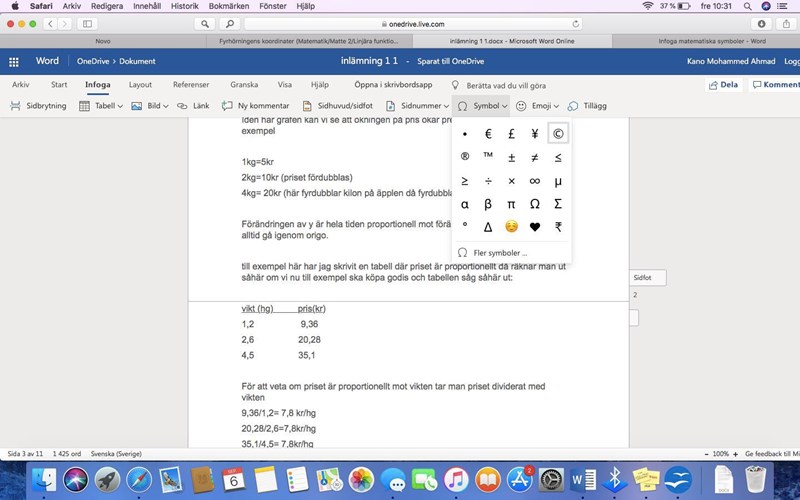800x500 pixels.
Task: Open Fler symboler more symbols option
Action: click(x=499, y=253)
